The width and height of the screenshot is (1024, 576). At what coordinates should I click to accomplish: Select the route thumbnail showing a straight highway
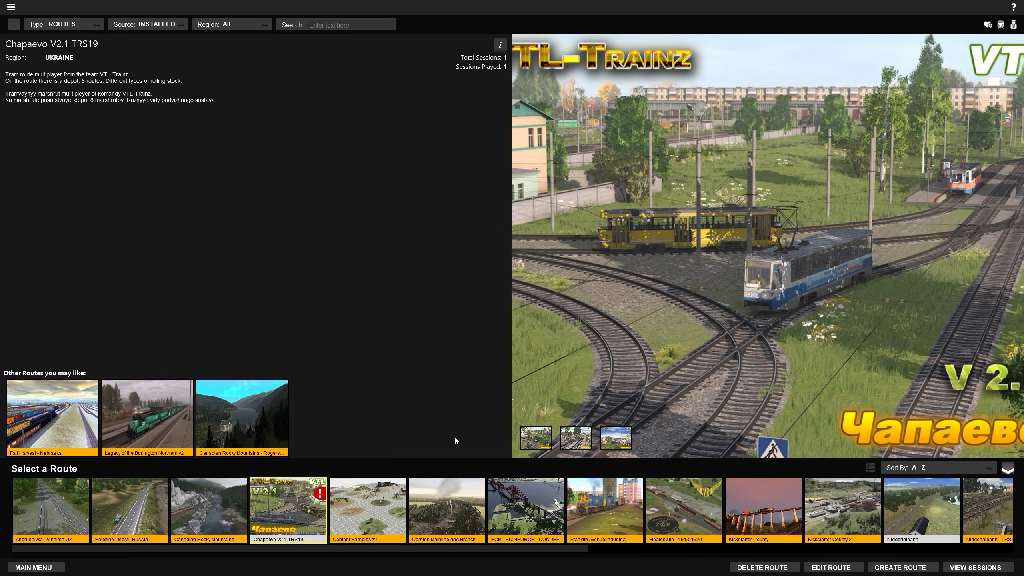(130, 510)
